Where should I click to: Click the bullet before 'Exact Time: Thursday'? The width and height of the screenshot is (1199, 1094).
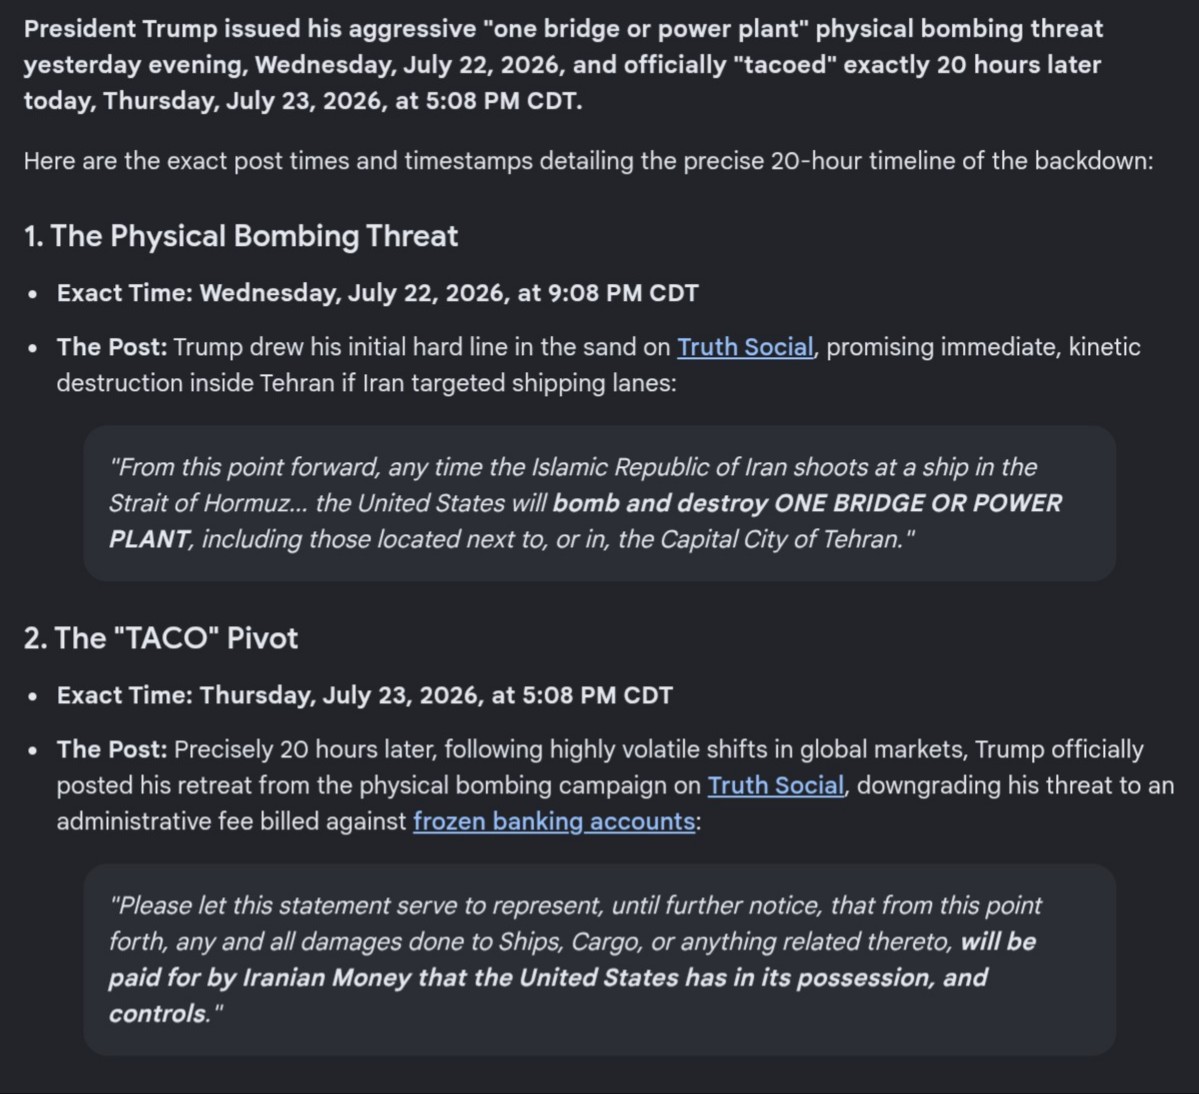32,696
